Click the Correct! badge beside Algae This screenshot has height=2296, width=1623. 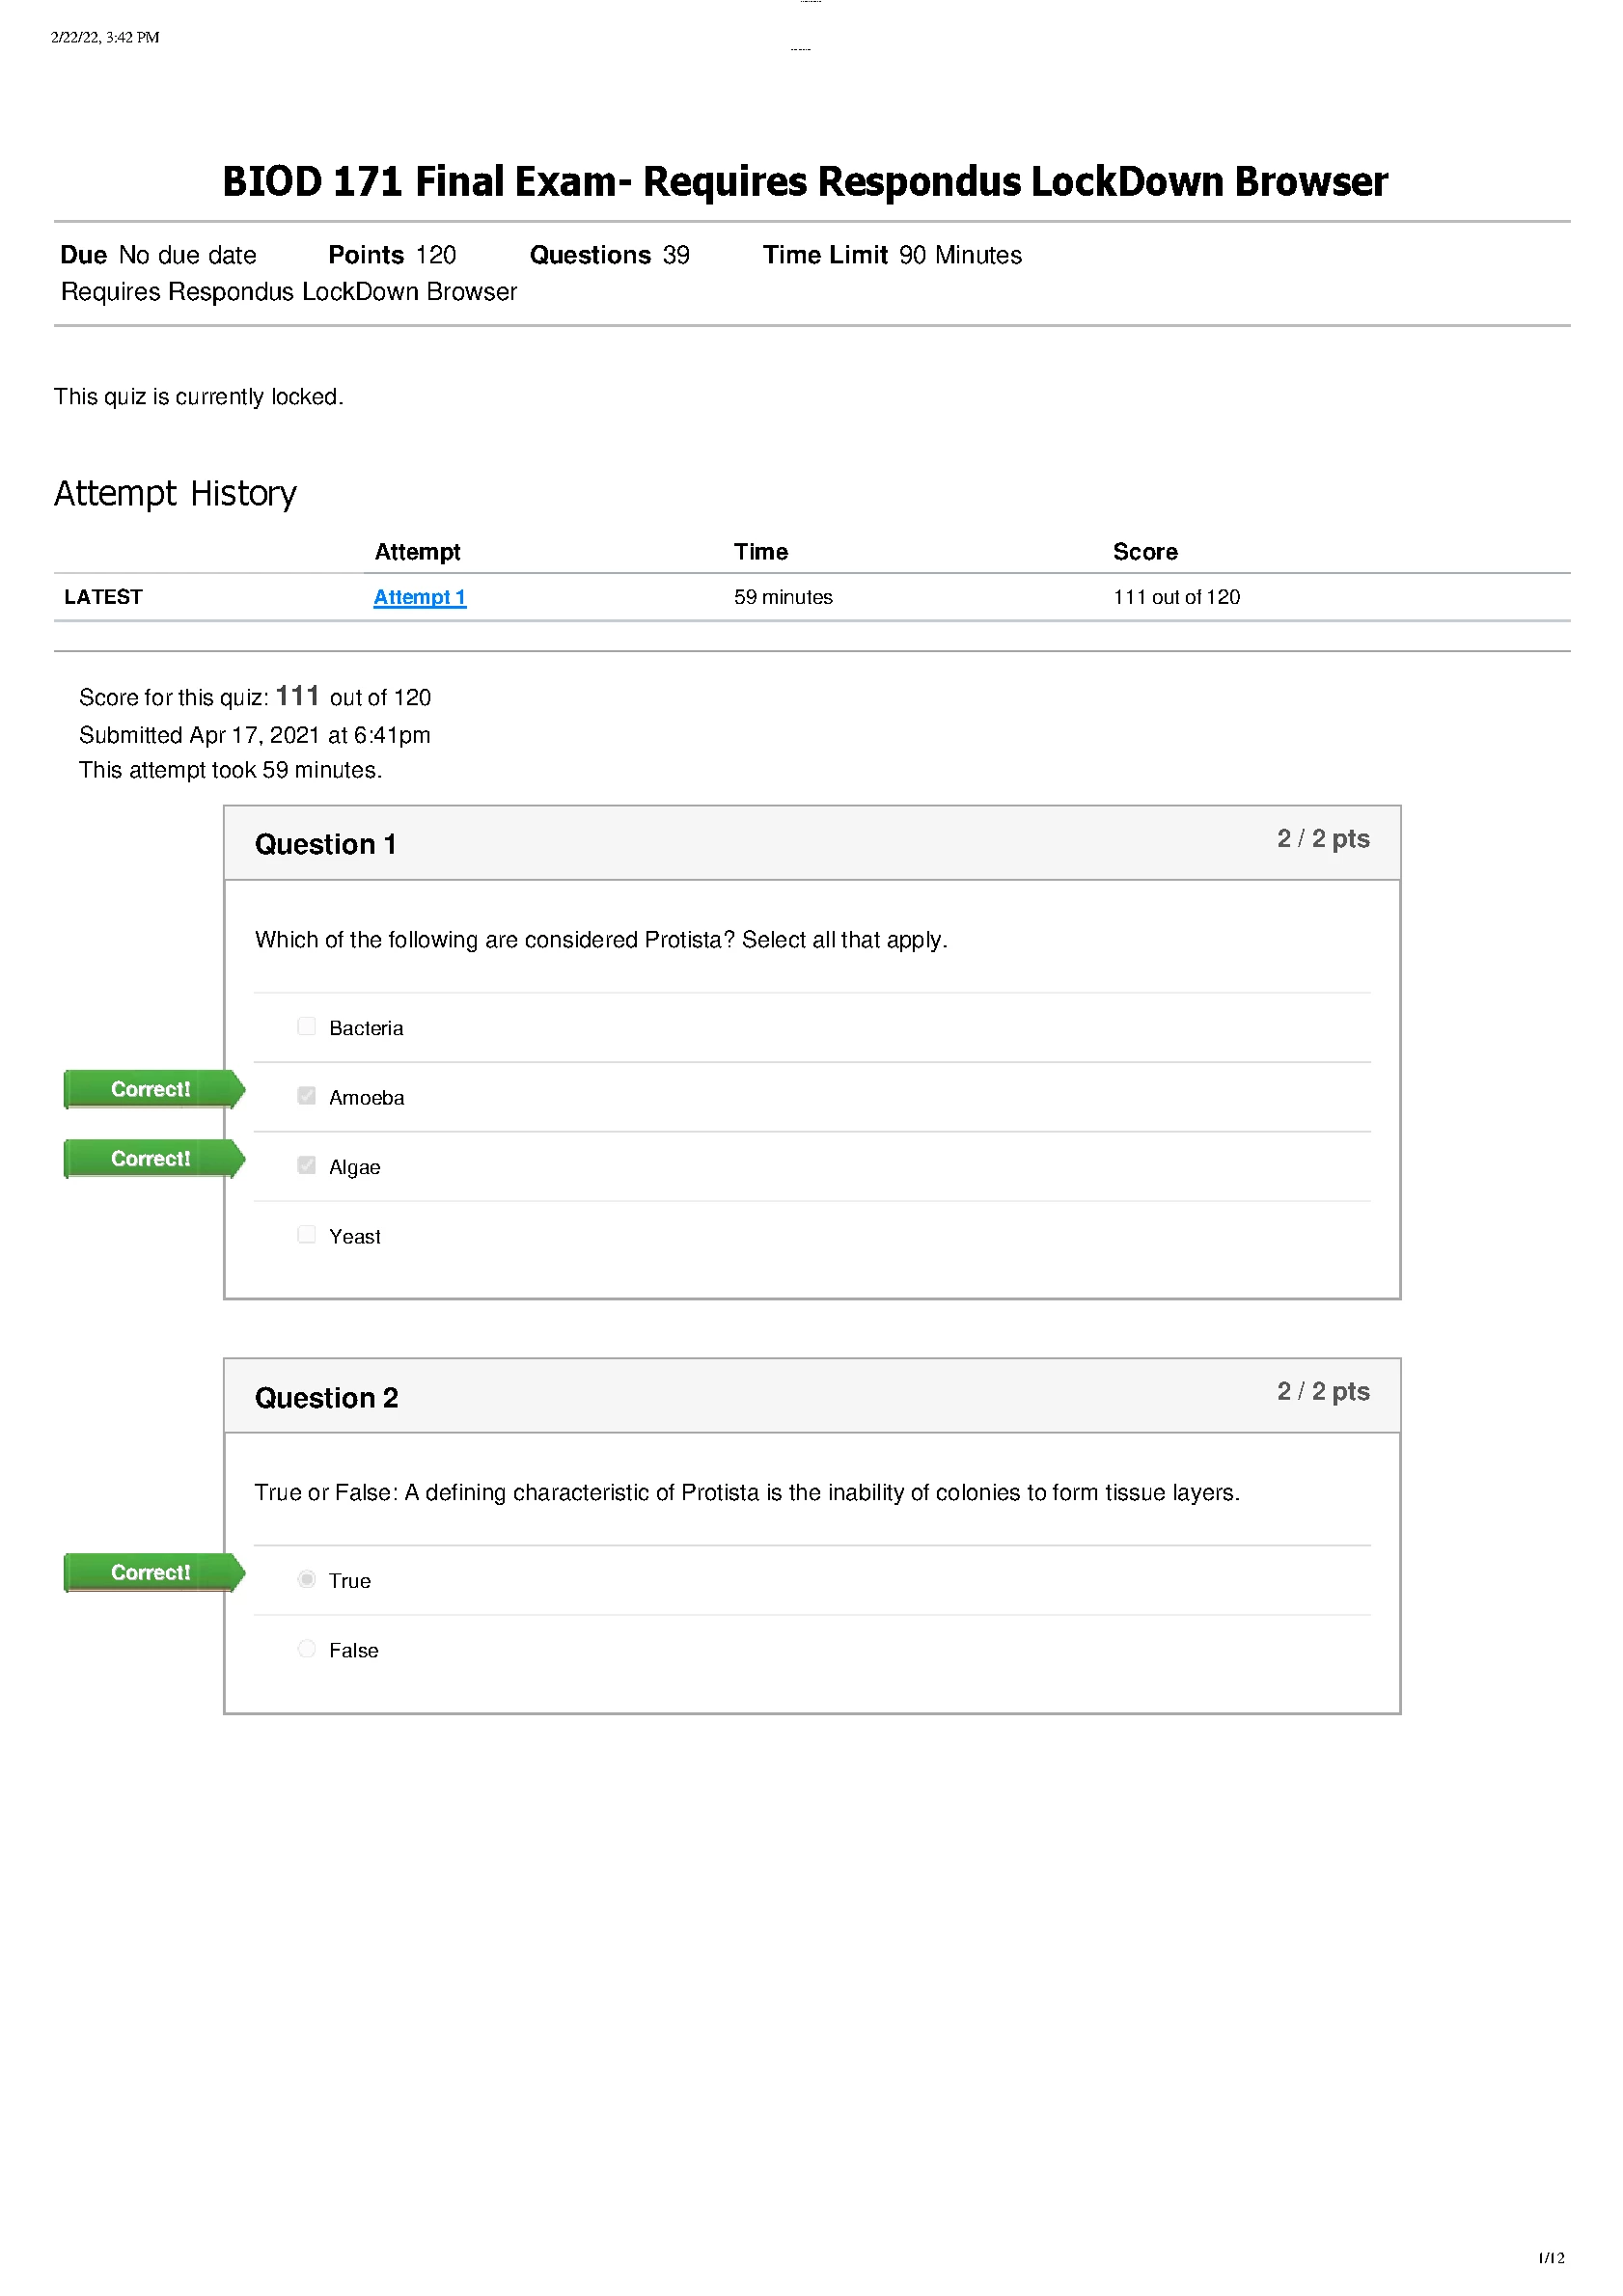[151, 1159]
